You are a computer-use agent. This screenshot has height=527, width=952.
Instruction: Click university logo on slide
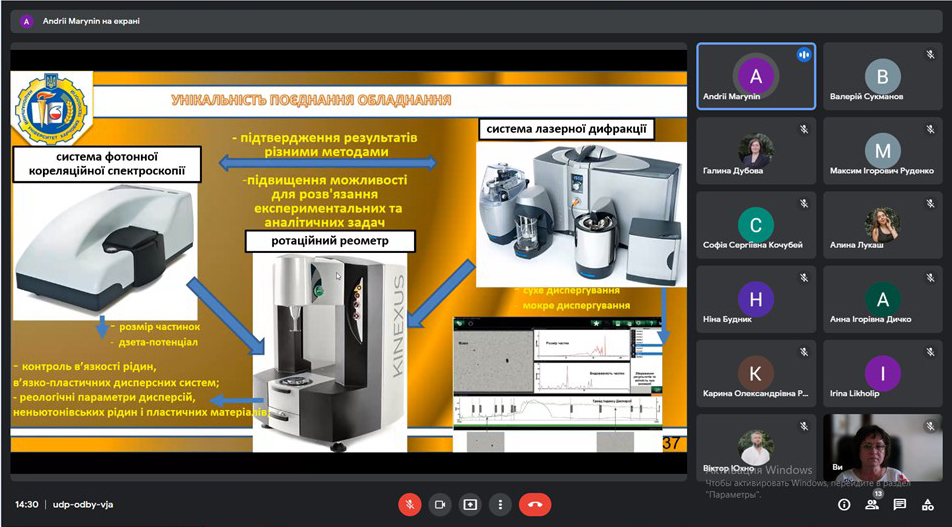[51, 109]
